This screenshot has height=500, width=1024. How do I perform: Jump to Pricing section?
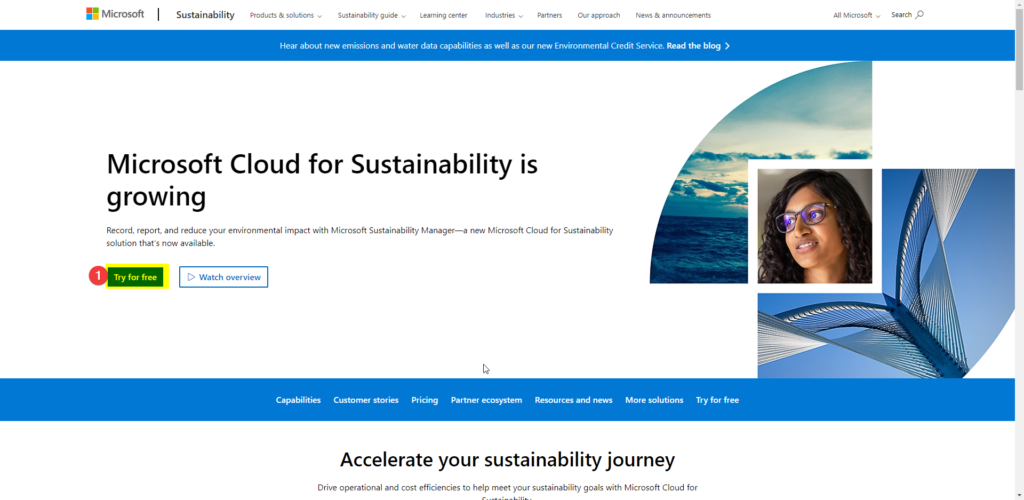[x=424, y=400]
